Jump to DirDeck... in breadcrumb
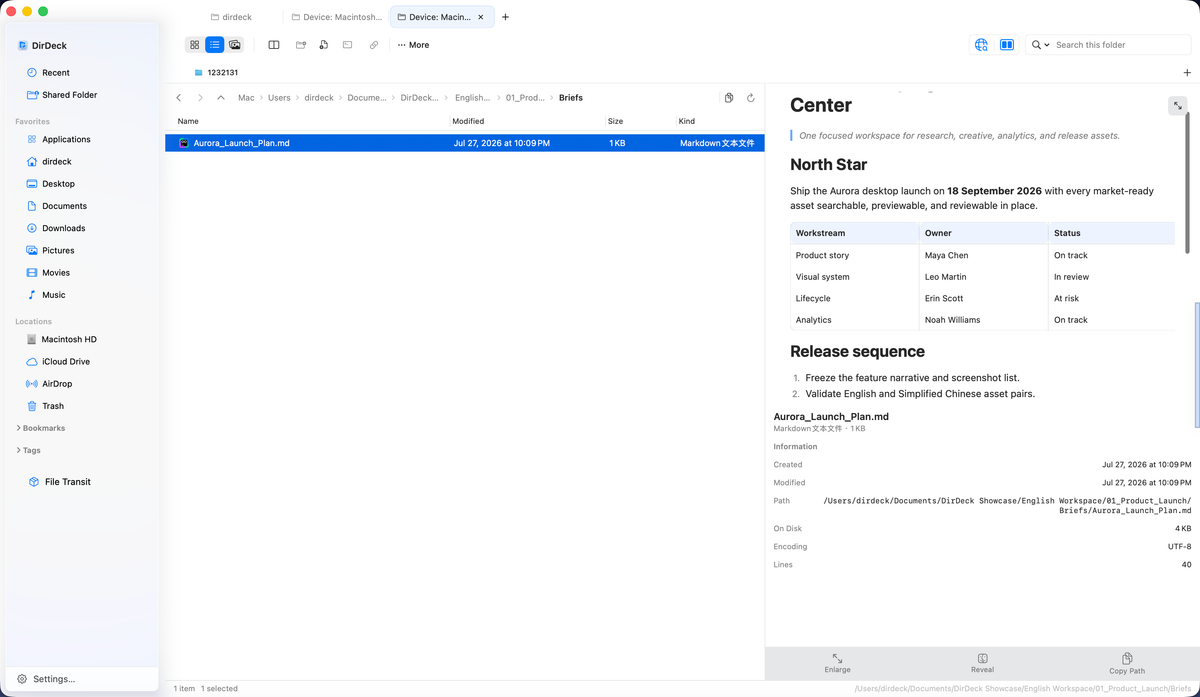Viewport: 1200px width, 697px height. (x=420, y=98)
